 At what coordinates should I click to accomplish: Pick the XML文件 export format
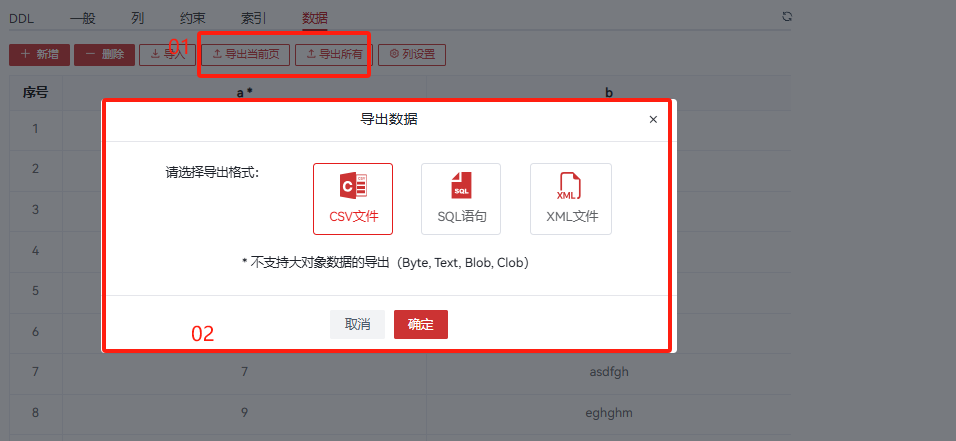click(x=571, y=198)
